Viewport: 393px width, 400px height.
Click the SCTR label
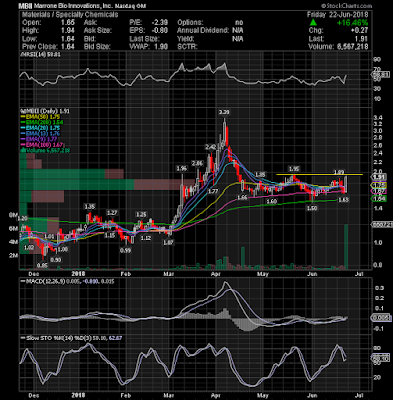[x=187, y=47]
